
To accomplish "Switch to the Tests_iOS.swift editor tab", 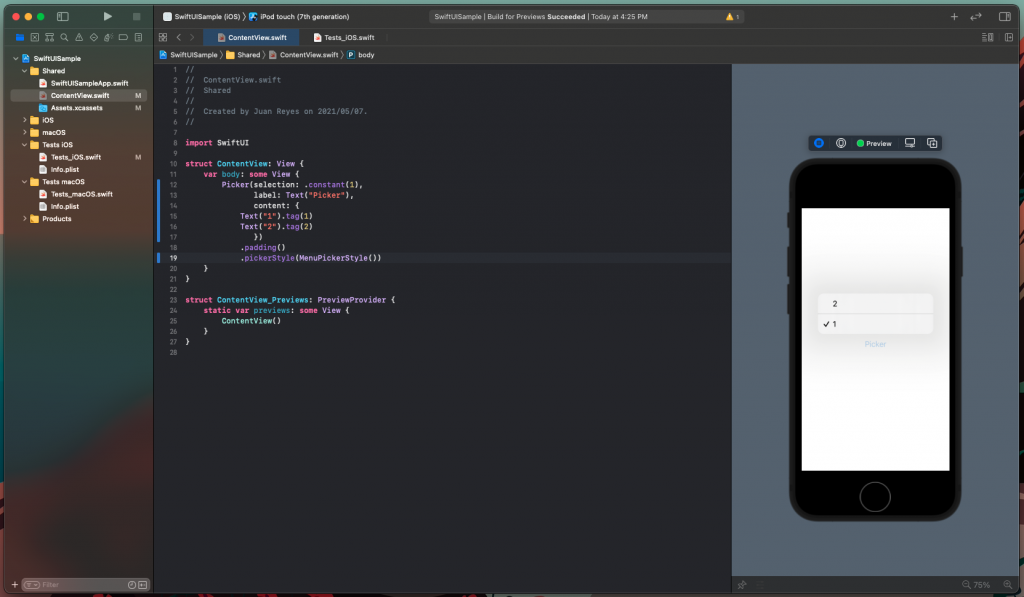I will click(x=344, y=37).
